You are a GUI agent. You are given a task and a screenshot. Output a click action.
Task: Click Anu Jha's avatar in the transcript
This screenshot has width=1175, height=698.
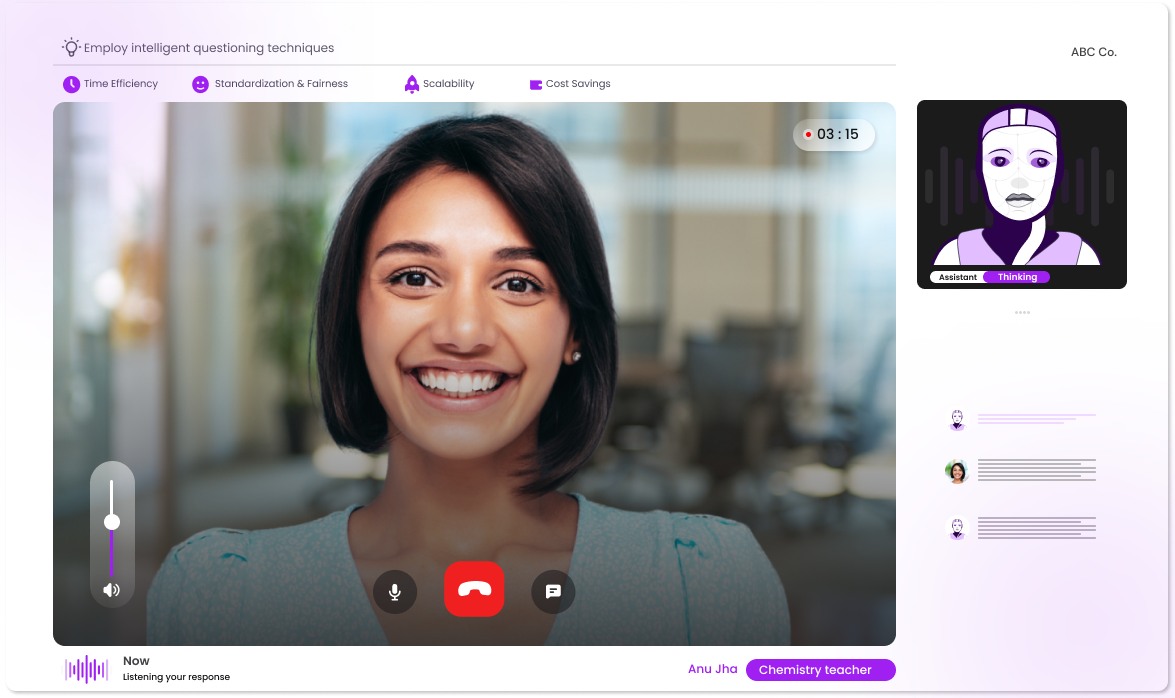pos(957,471)
